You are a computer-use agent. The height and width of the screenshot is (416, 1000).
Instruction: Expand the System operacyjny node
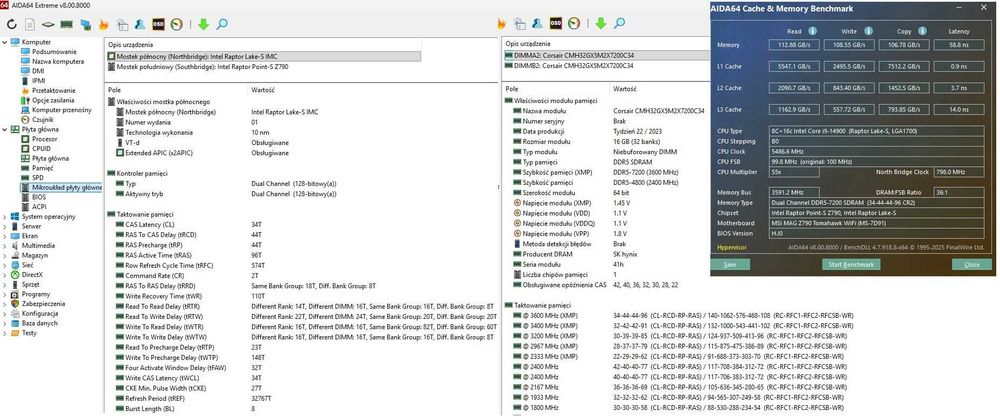(x=5, y=216)
